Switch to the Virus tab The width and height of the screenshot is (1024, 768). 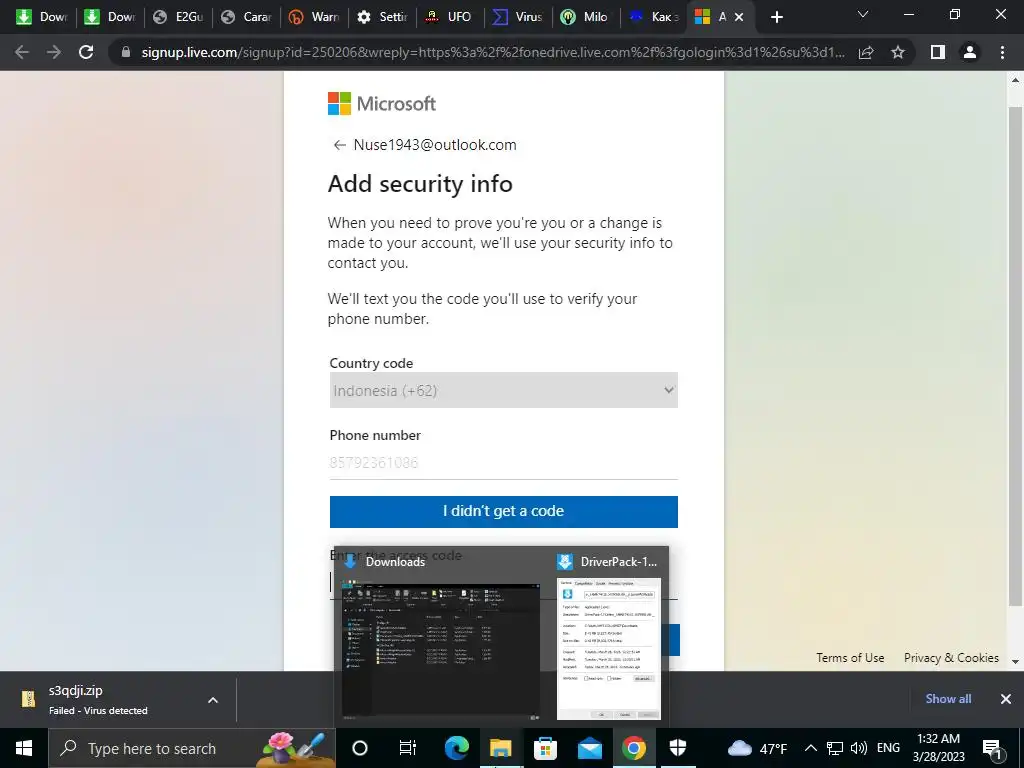tap(519, 17)
